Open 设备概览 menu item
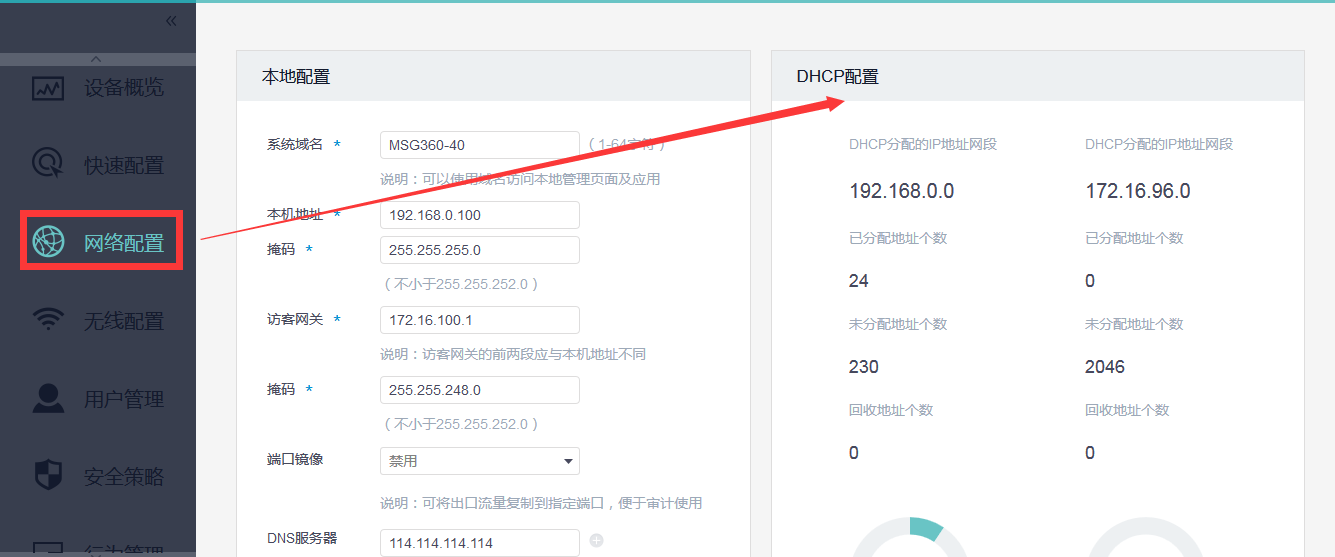1335x557 pixels. click(98, 88)
